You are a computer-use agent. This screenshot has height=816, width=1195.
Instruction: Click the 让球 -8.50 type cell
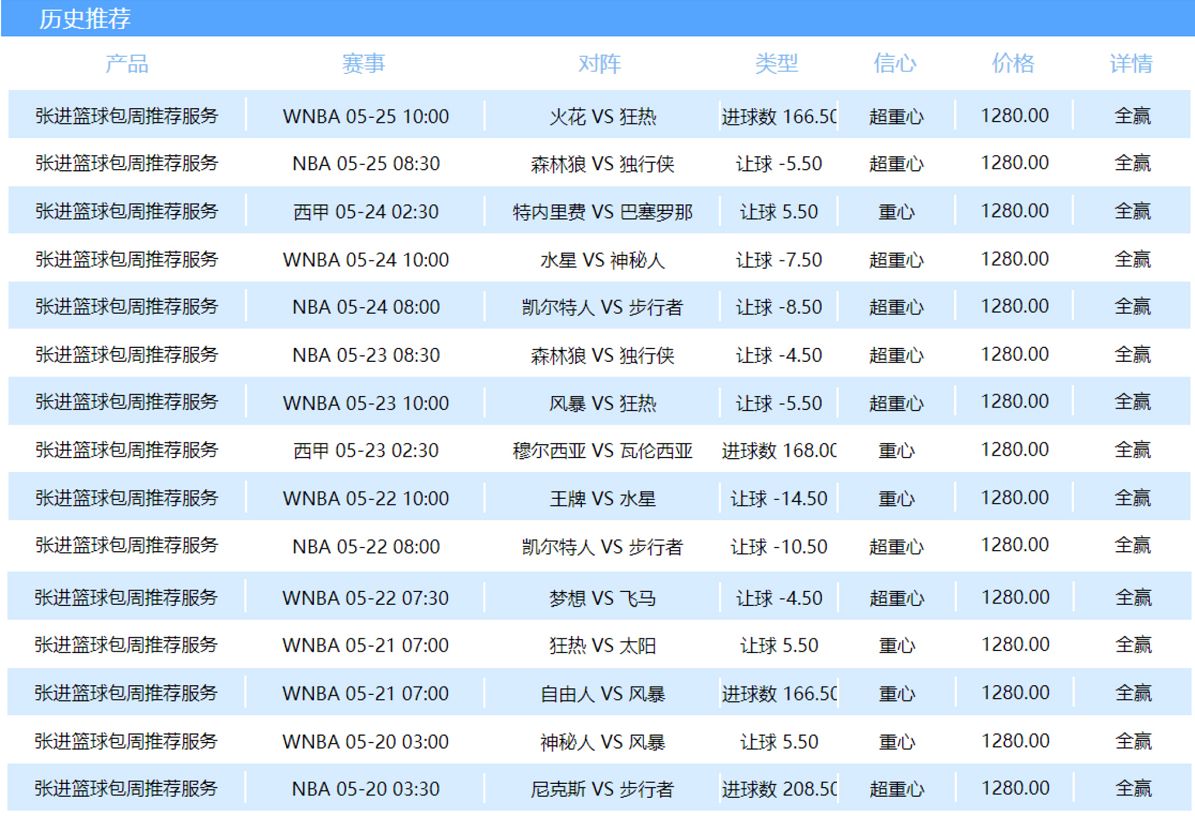point(779,307)
